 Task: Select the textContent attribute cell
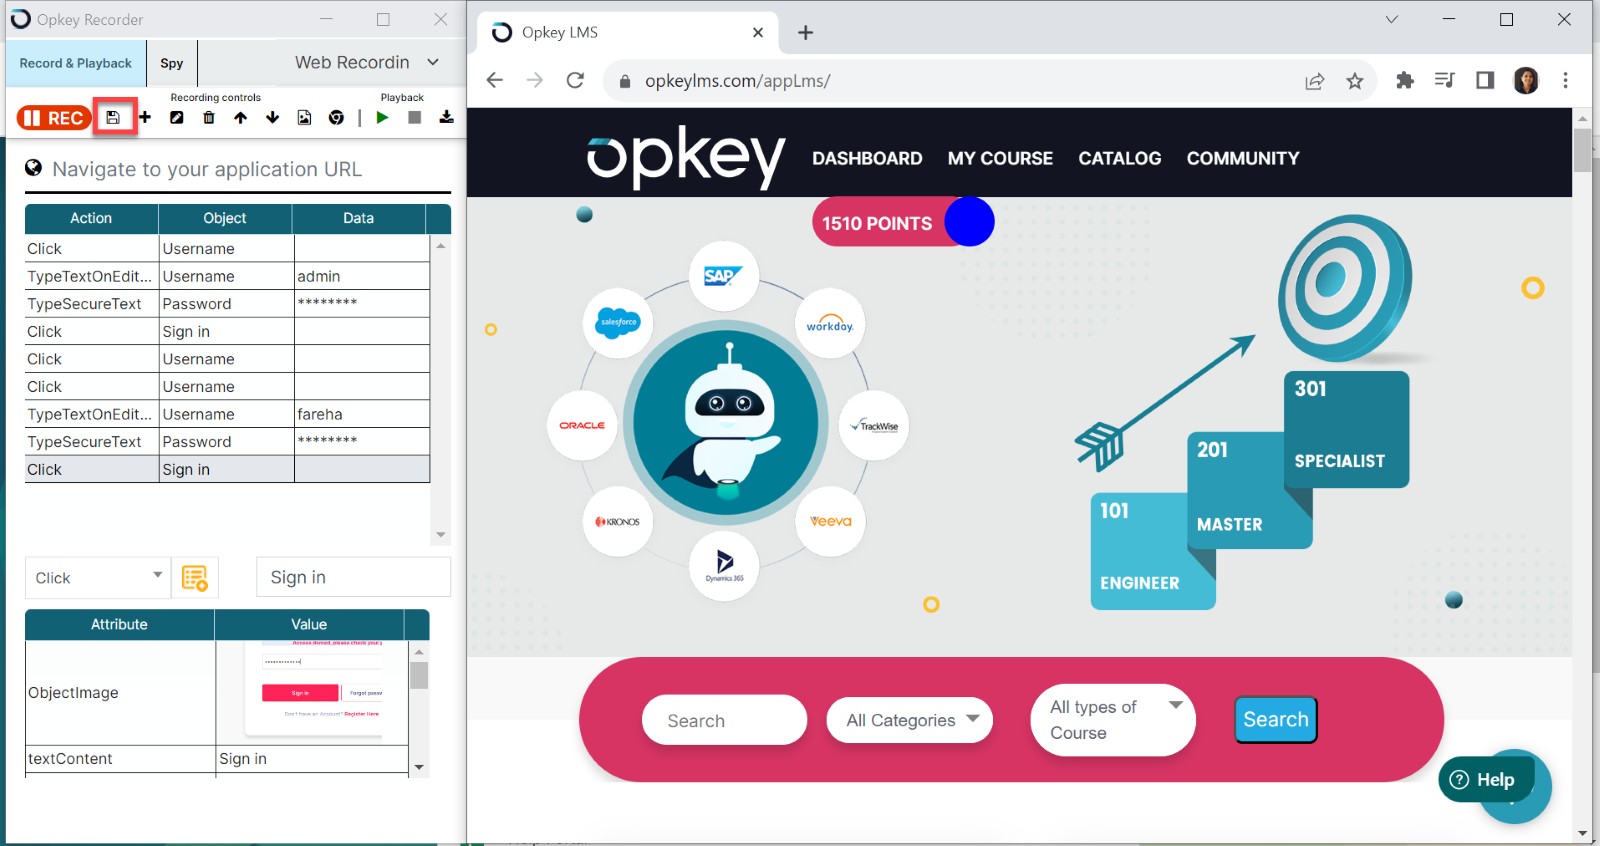coord(119,759)
